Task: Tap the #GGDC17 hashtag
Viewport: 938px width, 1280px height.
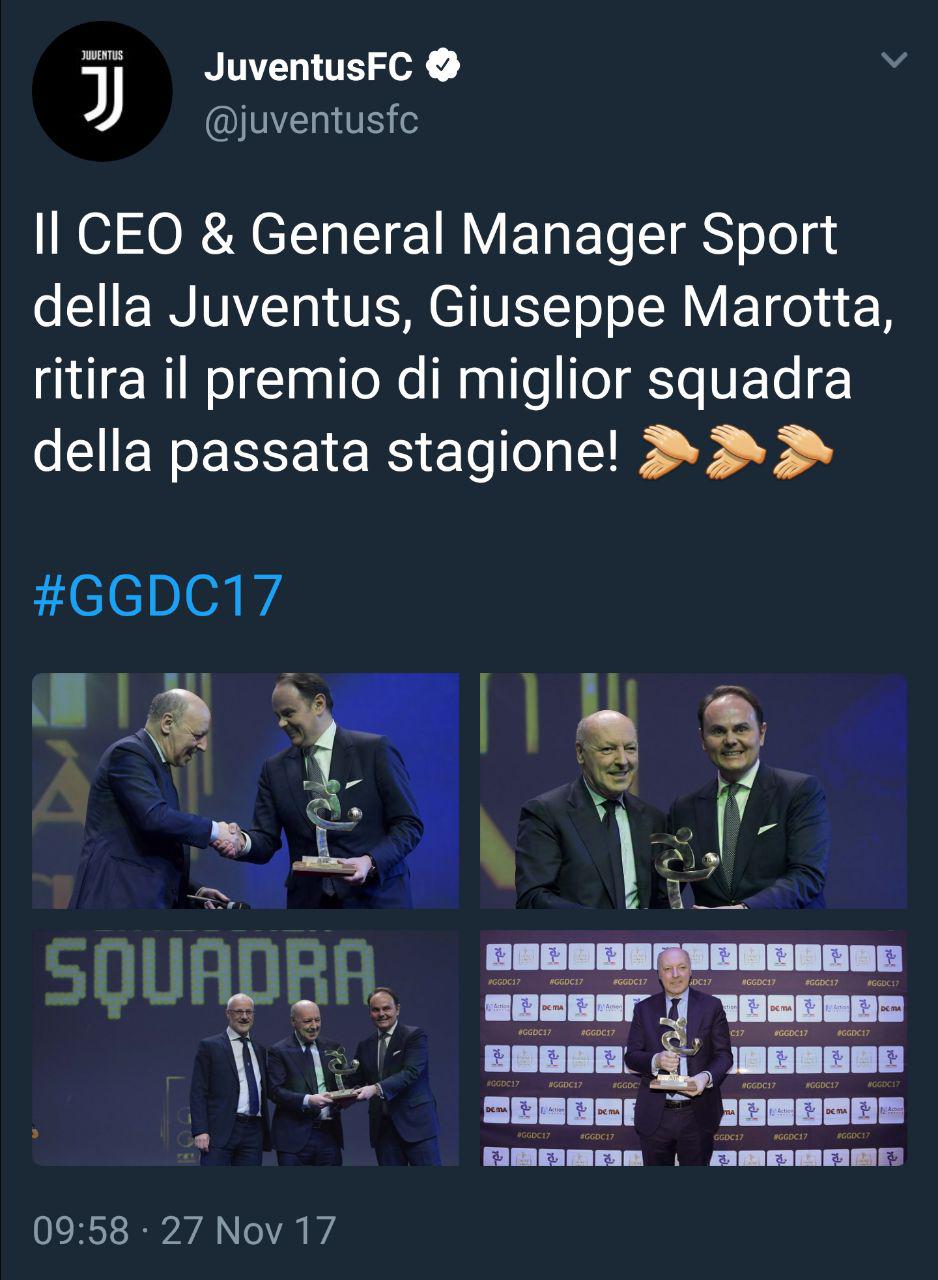Action: click(158, 597)
